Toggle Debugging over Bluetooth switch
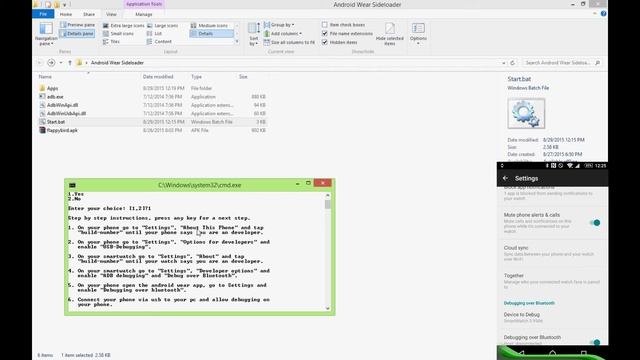 click(x=596, y=341)
